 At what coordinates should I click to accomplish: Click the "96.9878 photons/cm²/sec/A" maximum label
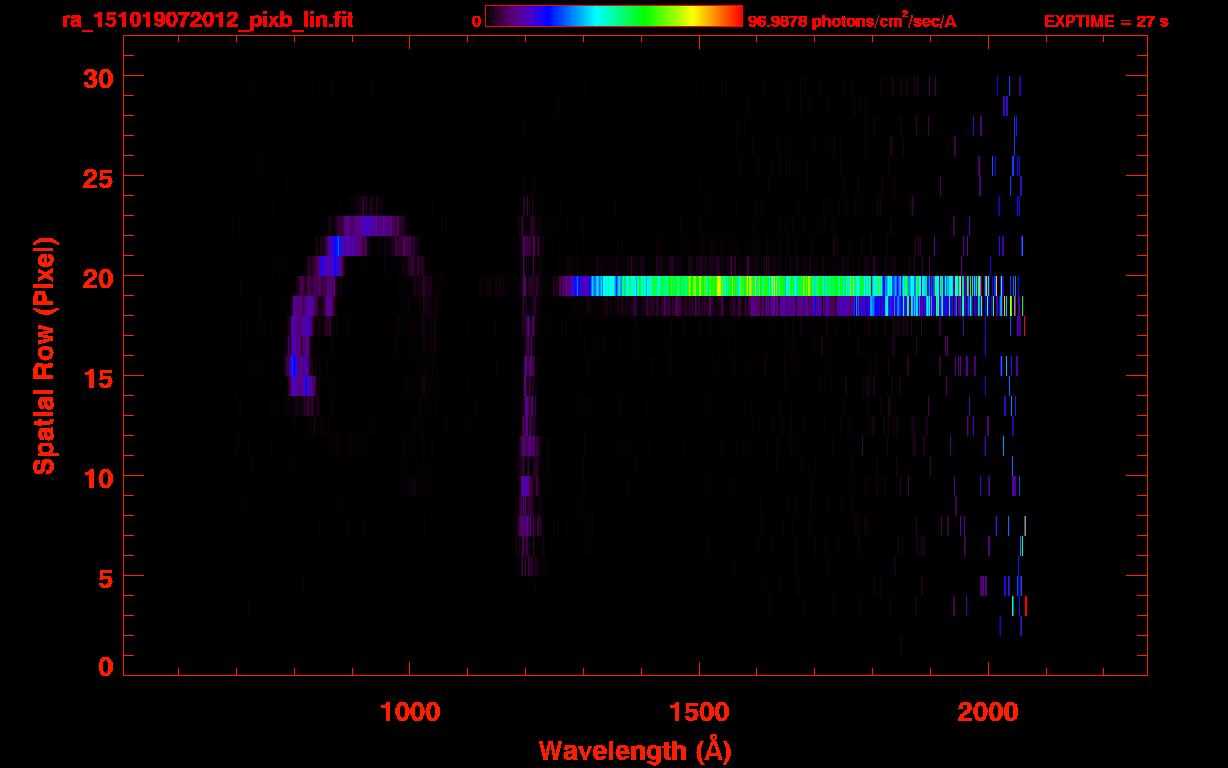point(852,21)
